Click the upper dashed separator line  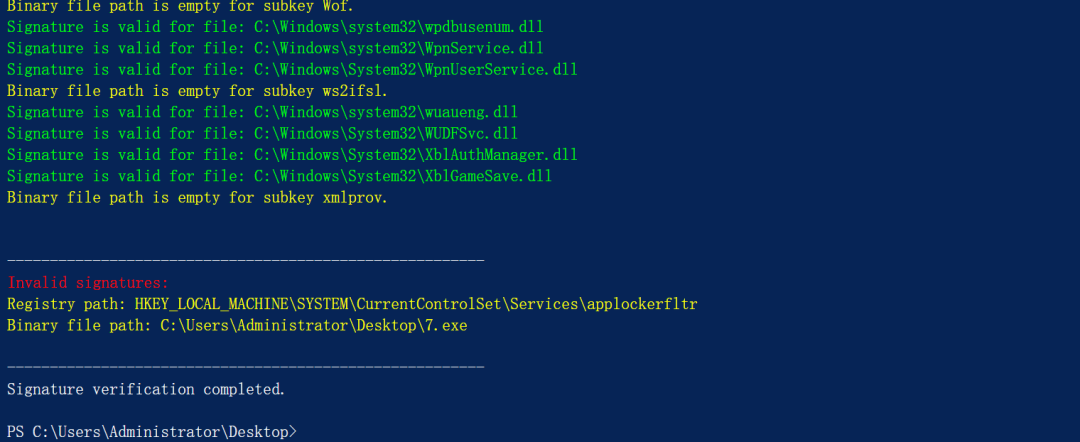click(x=246, y=261)
